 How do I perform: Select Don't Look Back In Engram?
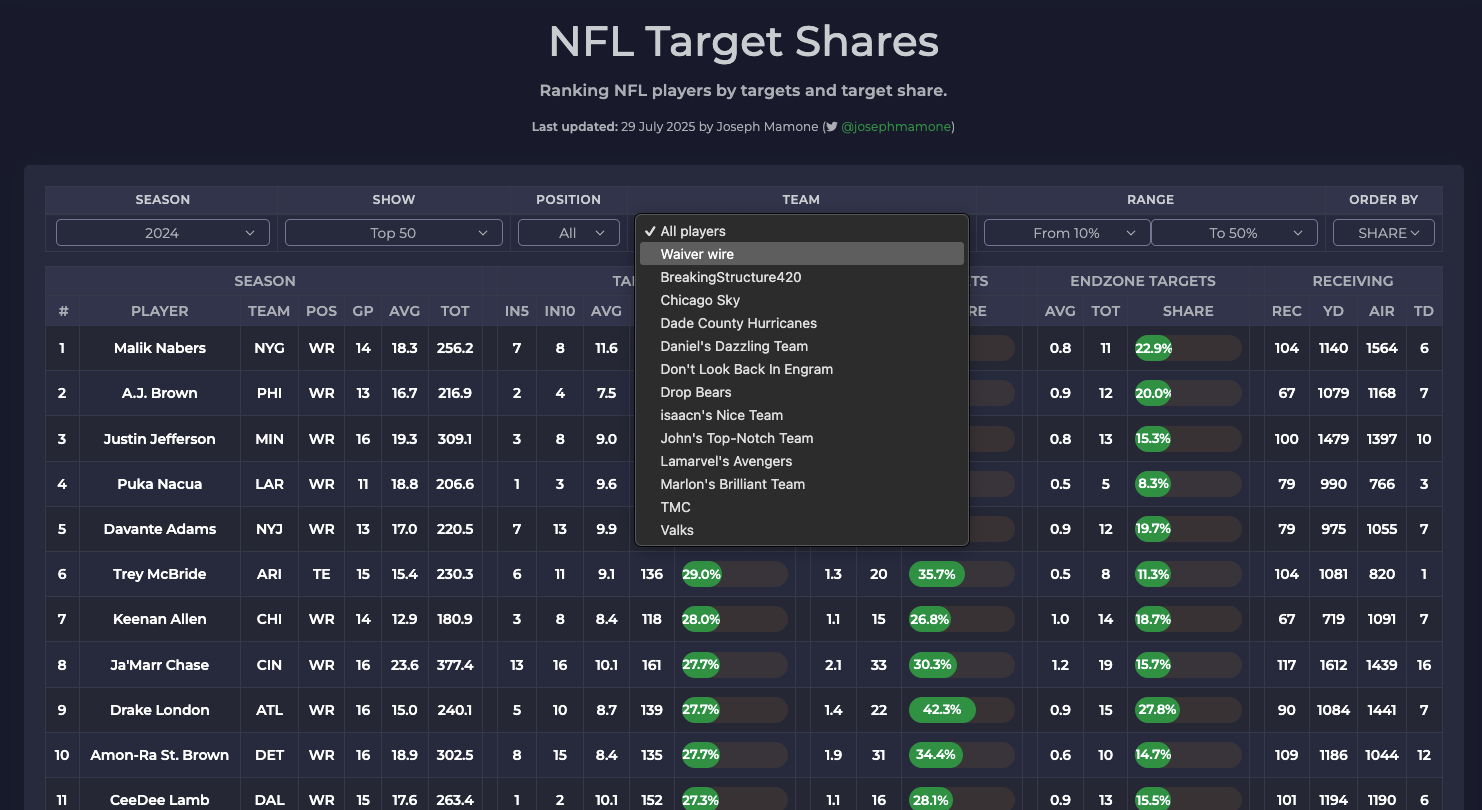point(802,369)
